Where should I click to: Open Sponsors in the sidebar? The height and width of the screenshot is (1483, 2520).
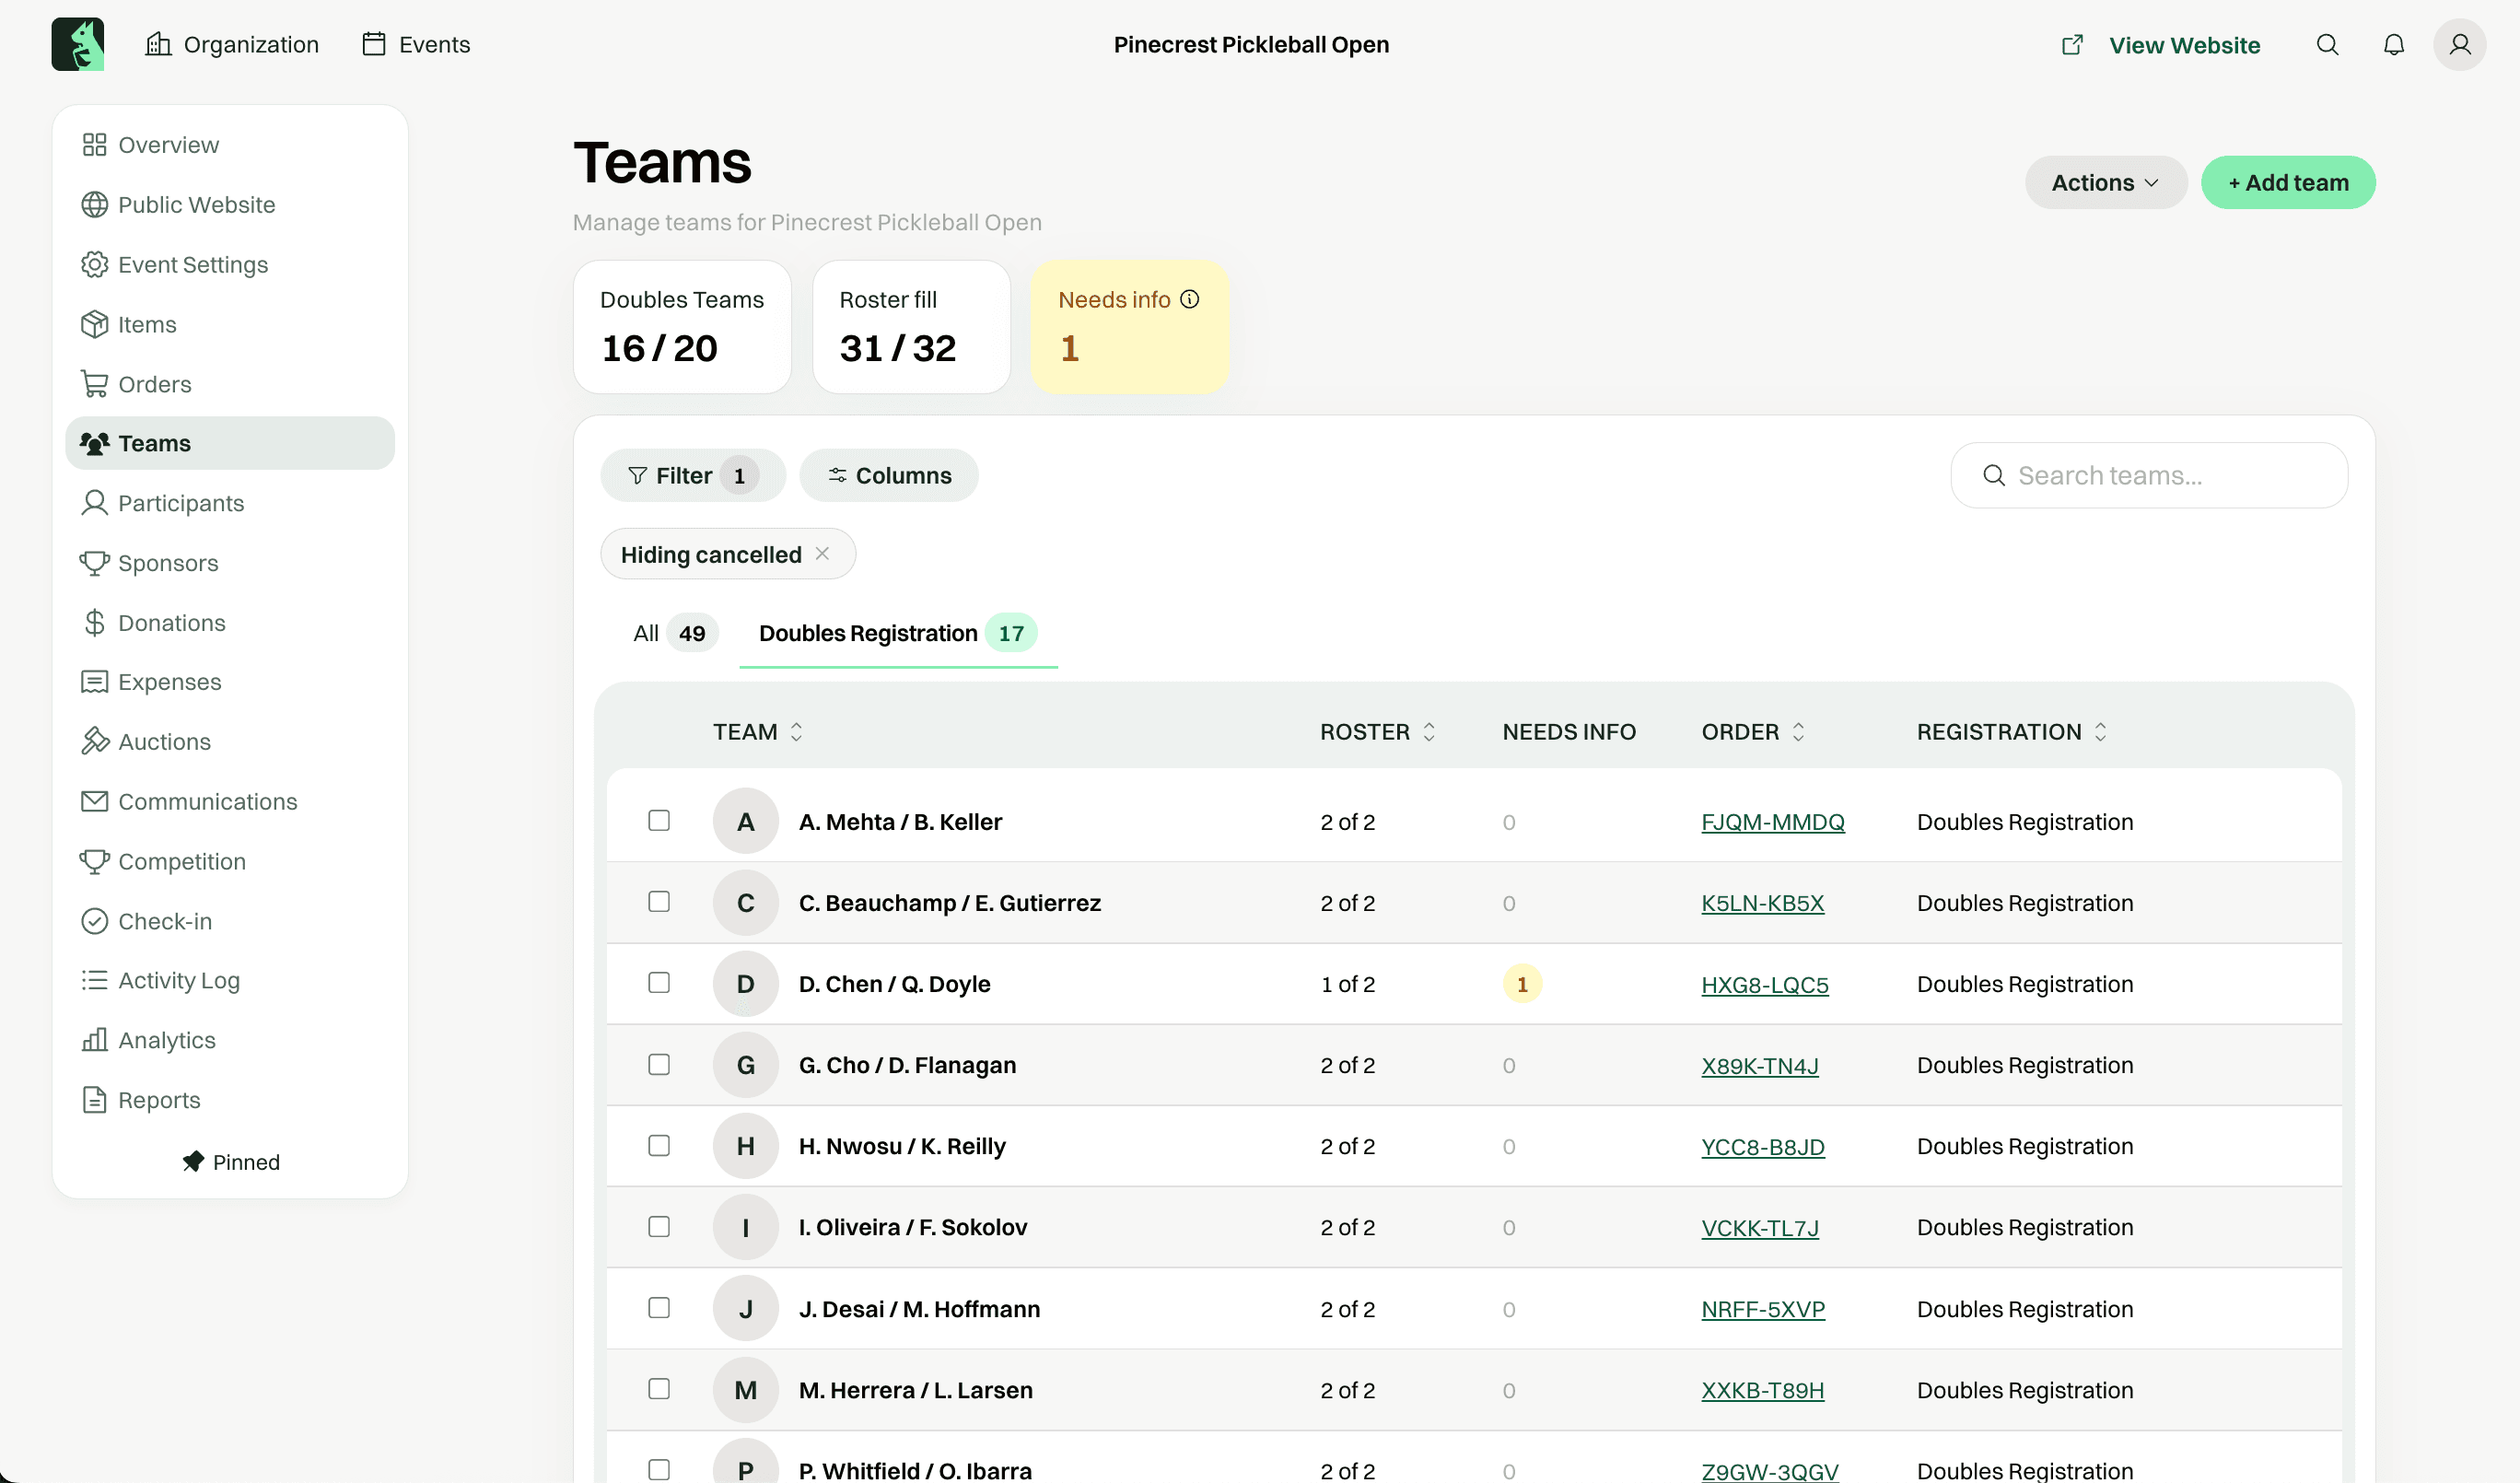click(230, 563)
